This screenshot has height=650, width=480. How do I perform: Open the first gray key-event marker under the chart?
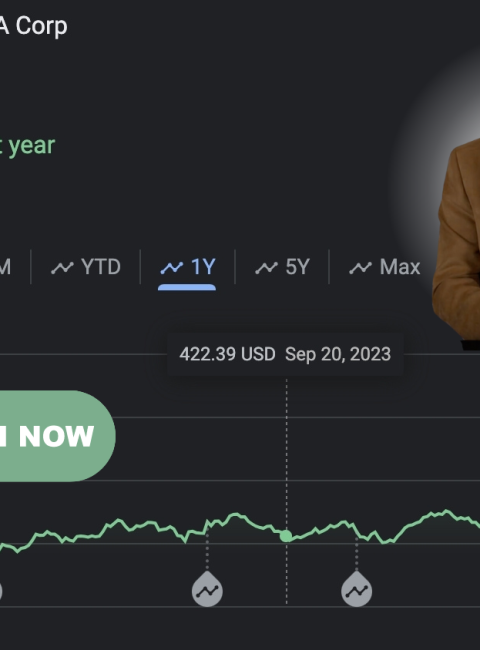[207, 589]
